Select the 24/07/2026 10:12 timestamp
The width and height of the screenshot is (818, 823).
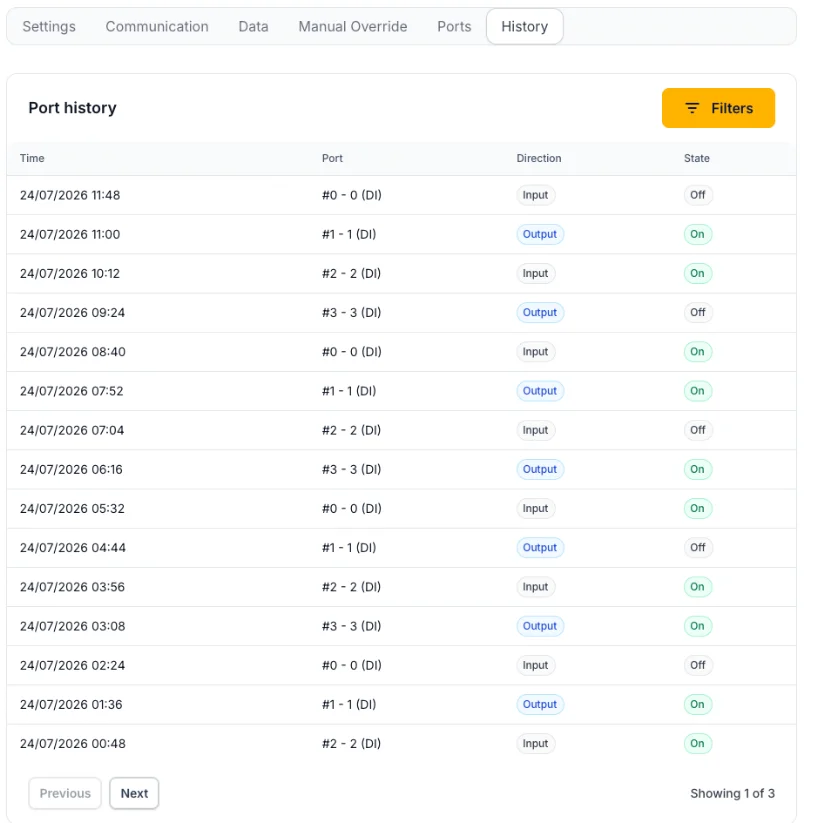70,273
